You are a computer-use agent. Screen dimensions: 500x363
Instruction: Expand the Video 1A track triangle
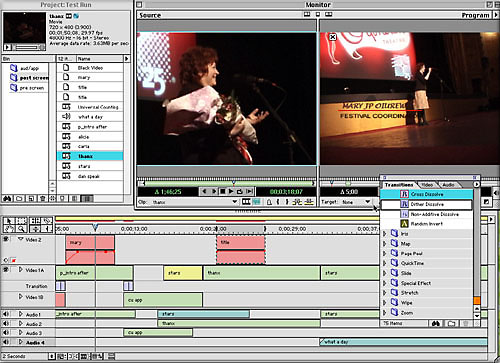21,269
